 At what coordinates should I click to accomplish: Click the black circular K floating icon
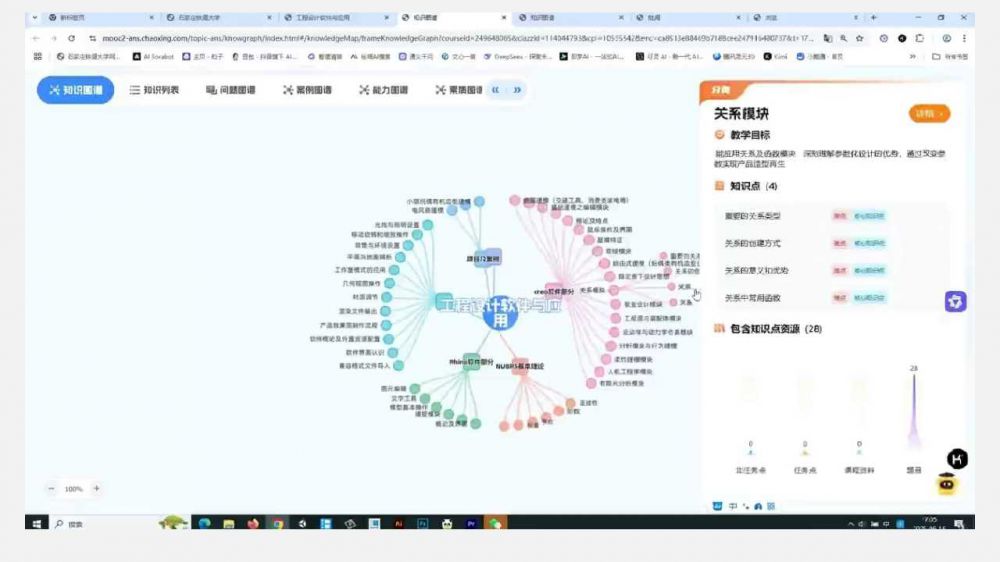(x=957, y=459)
